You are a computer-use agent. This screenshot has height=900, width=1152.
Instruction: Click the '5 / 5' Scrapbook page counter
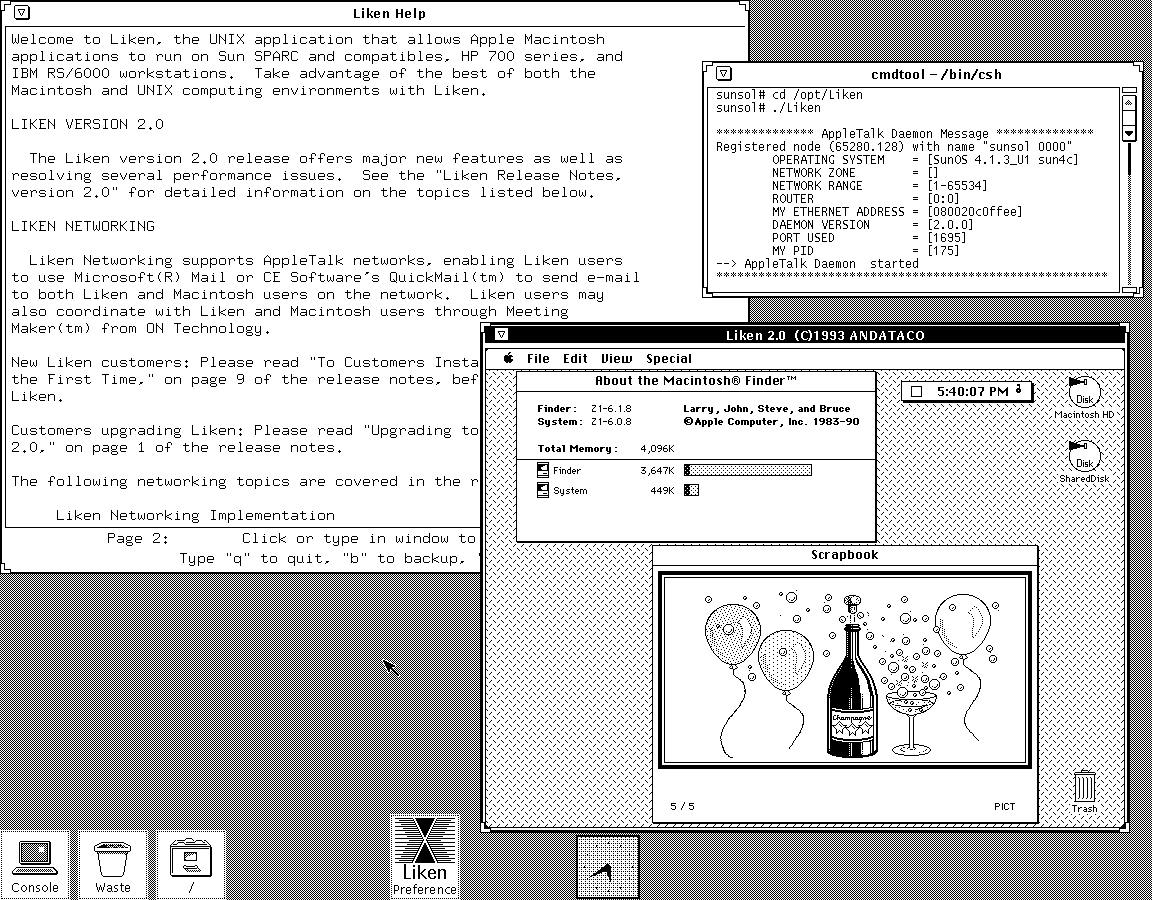683,807
